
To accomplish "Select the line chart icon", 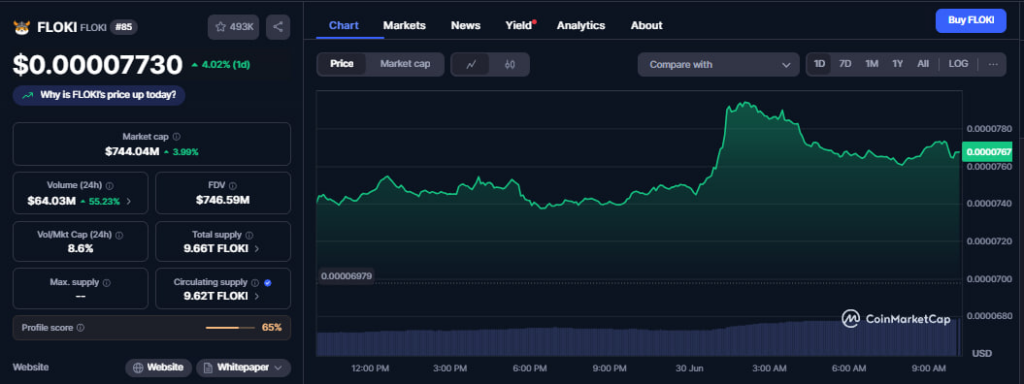I will [471, 64].
